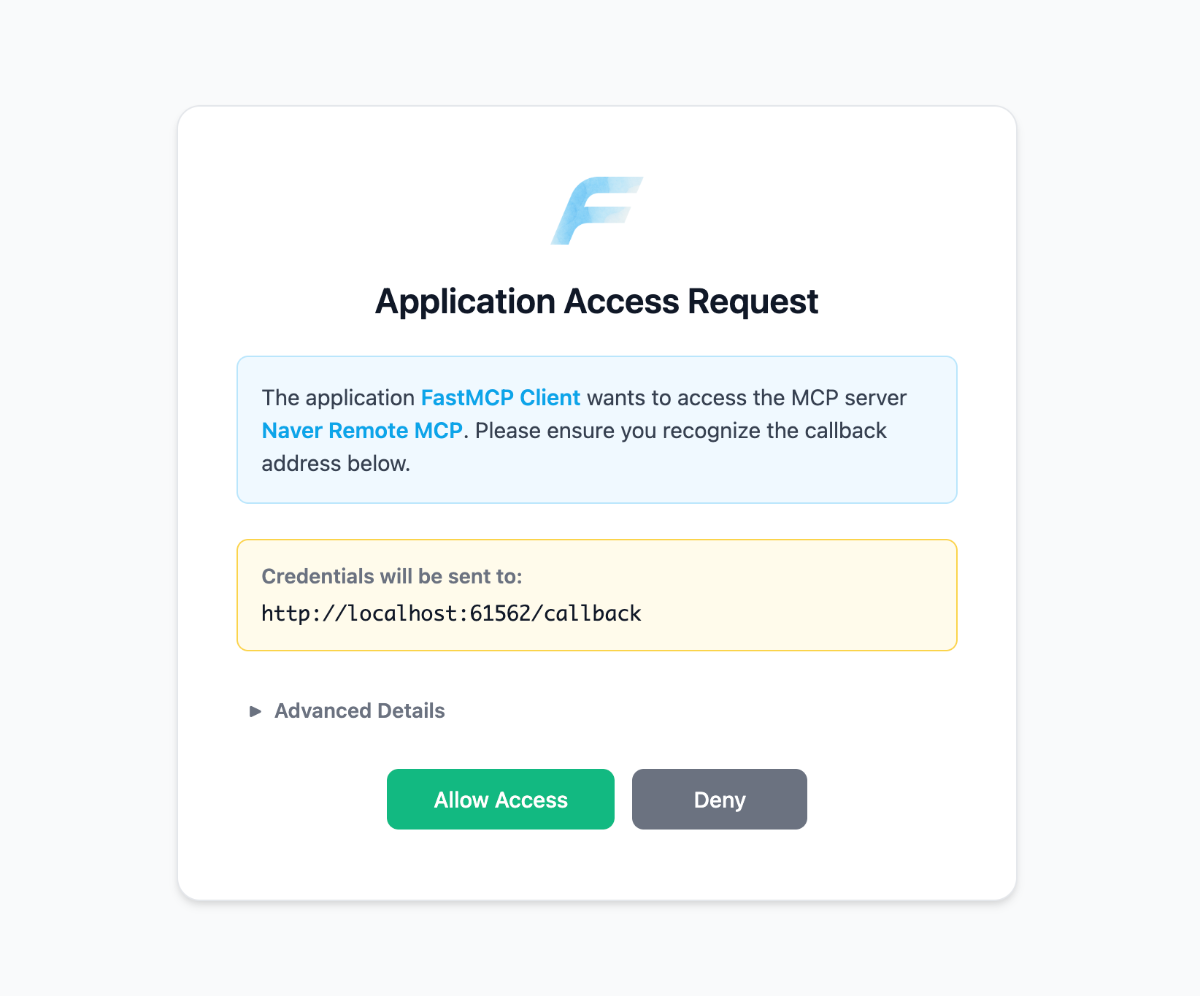Open the FastMCP Client link

coord(500,397)
